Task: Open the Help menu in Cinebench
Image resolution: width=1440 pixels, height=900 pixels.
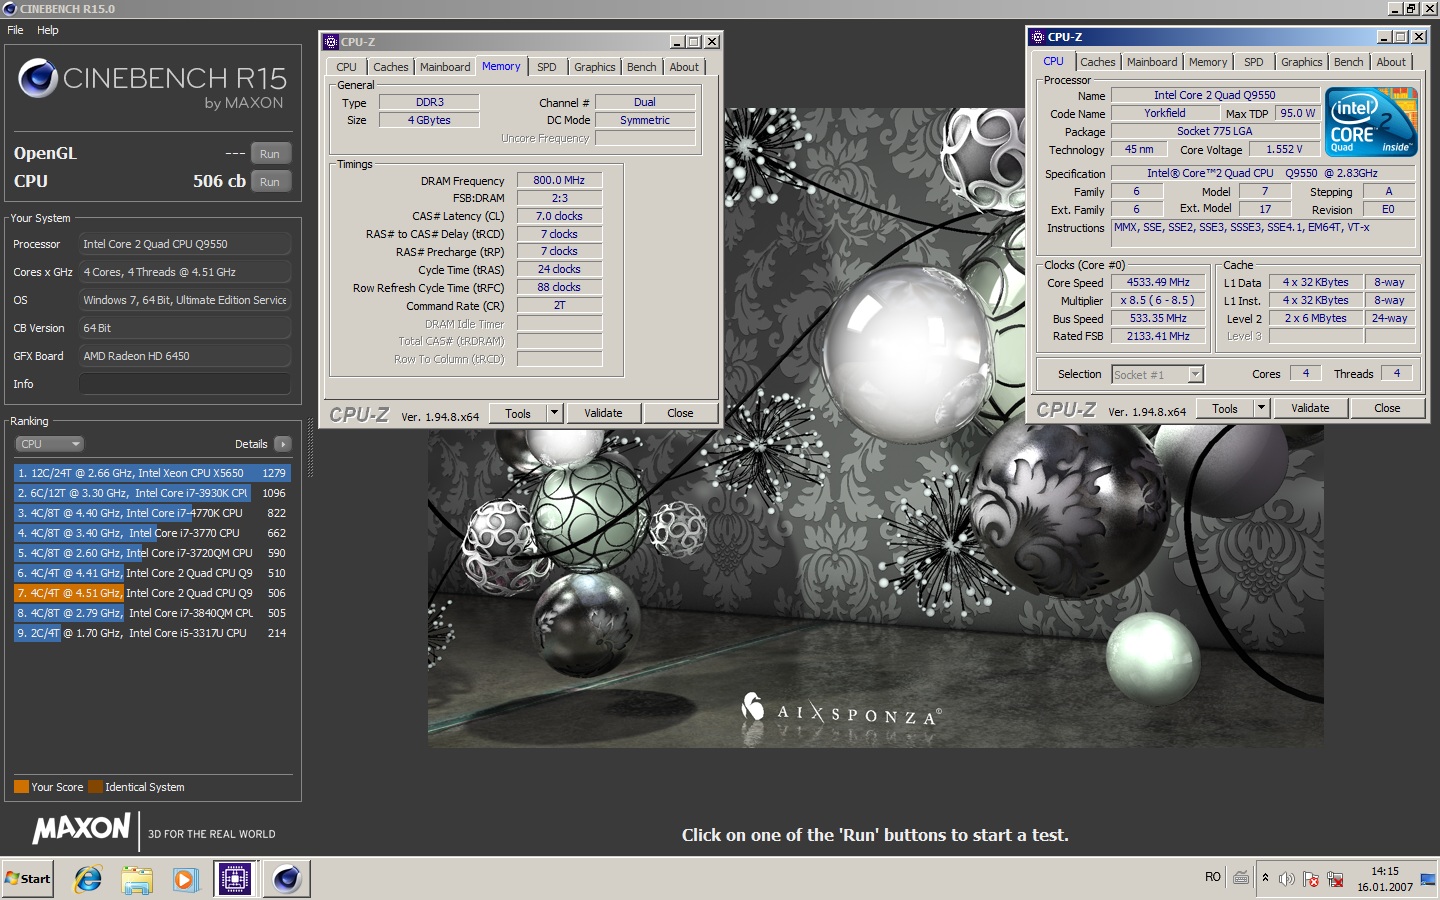Action: 48,30
